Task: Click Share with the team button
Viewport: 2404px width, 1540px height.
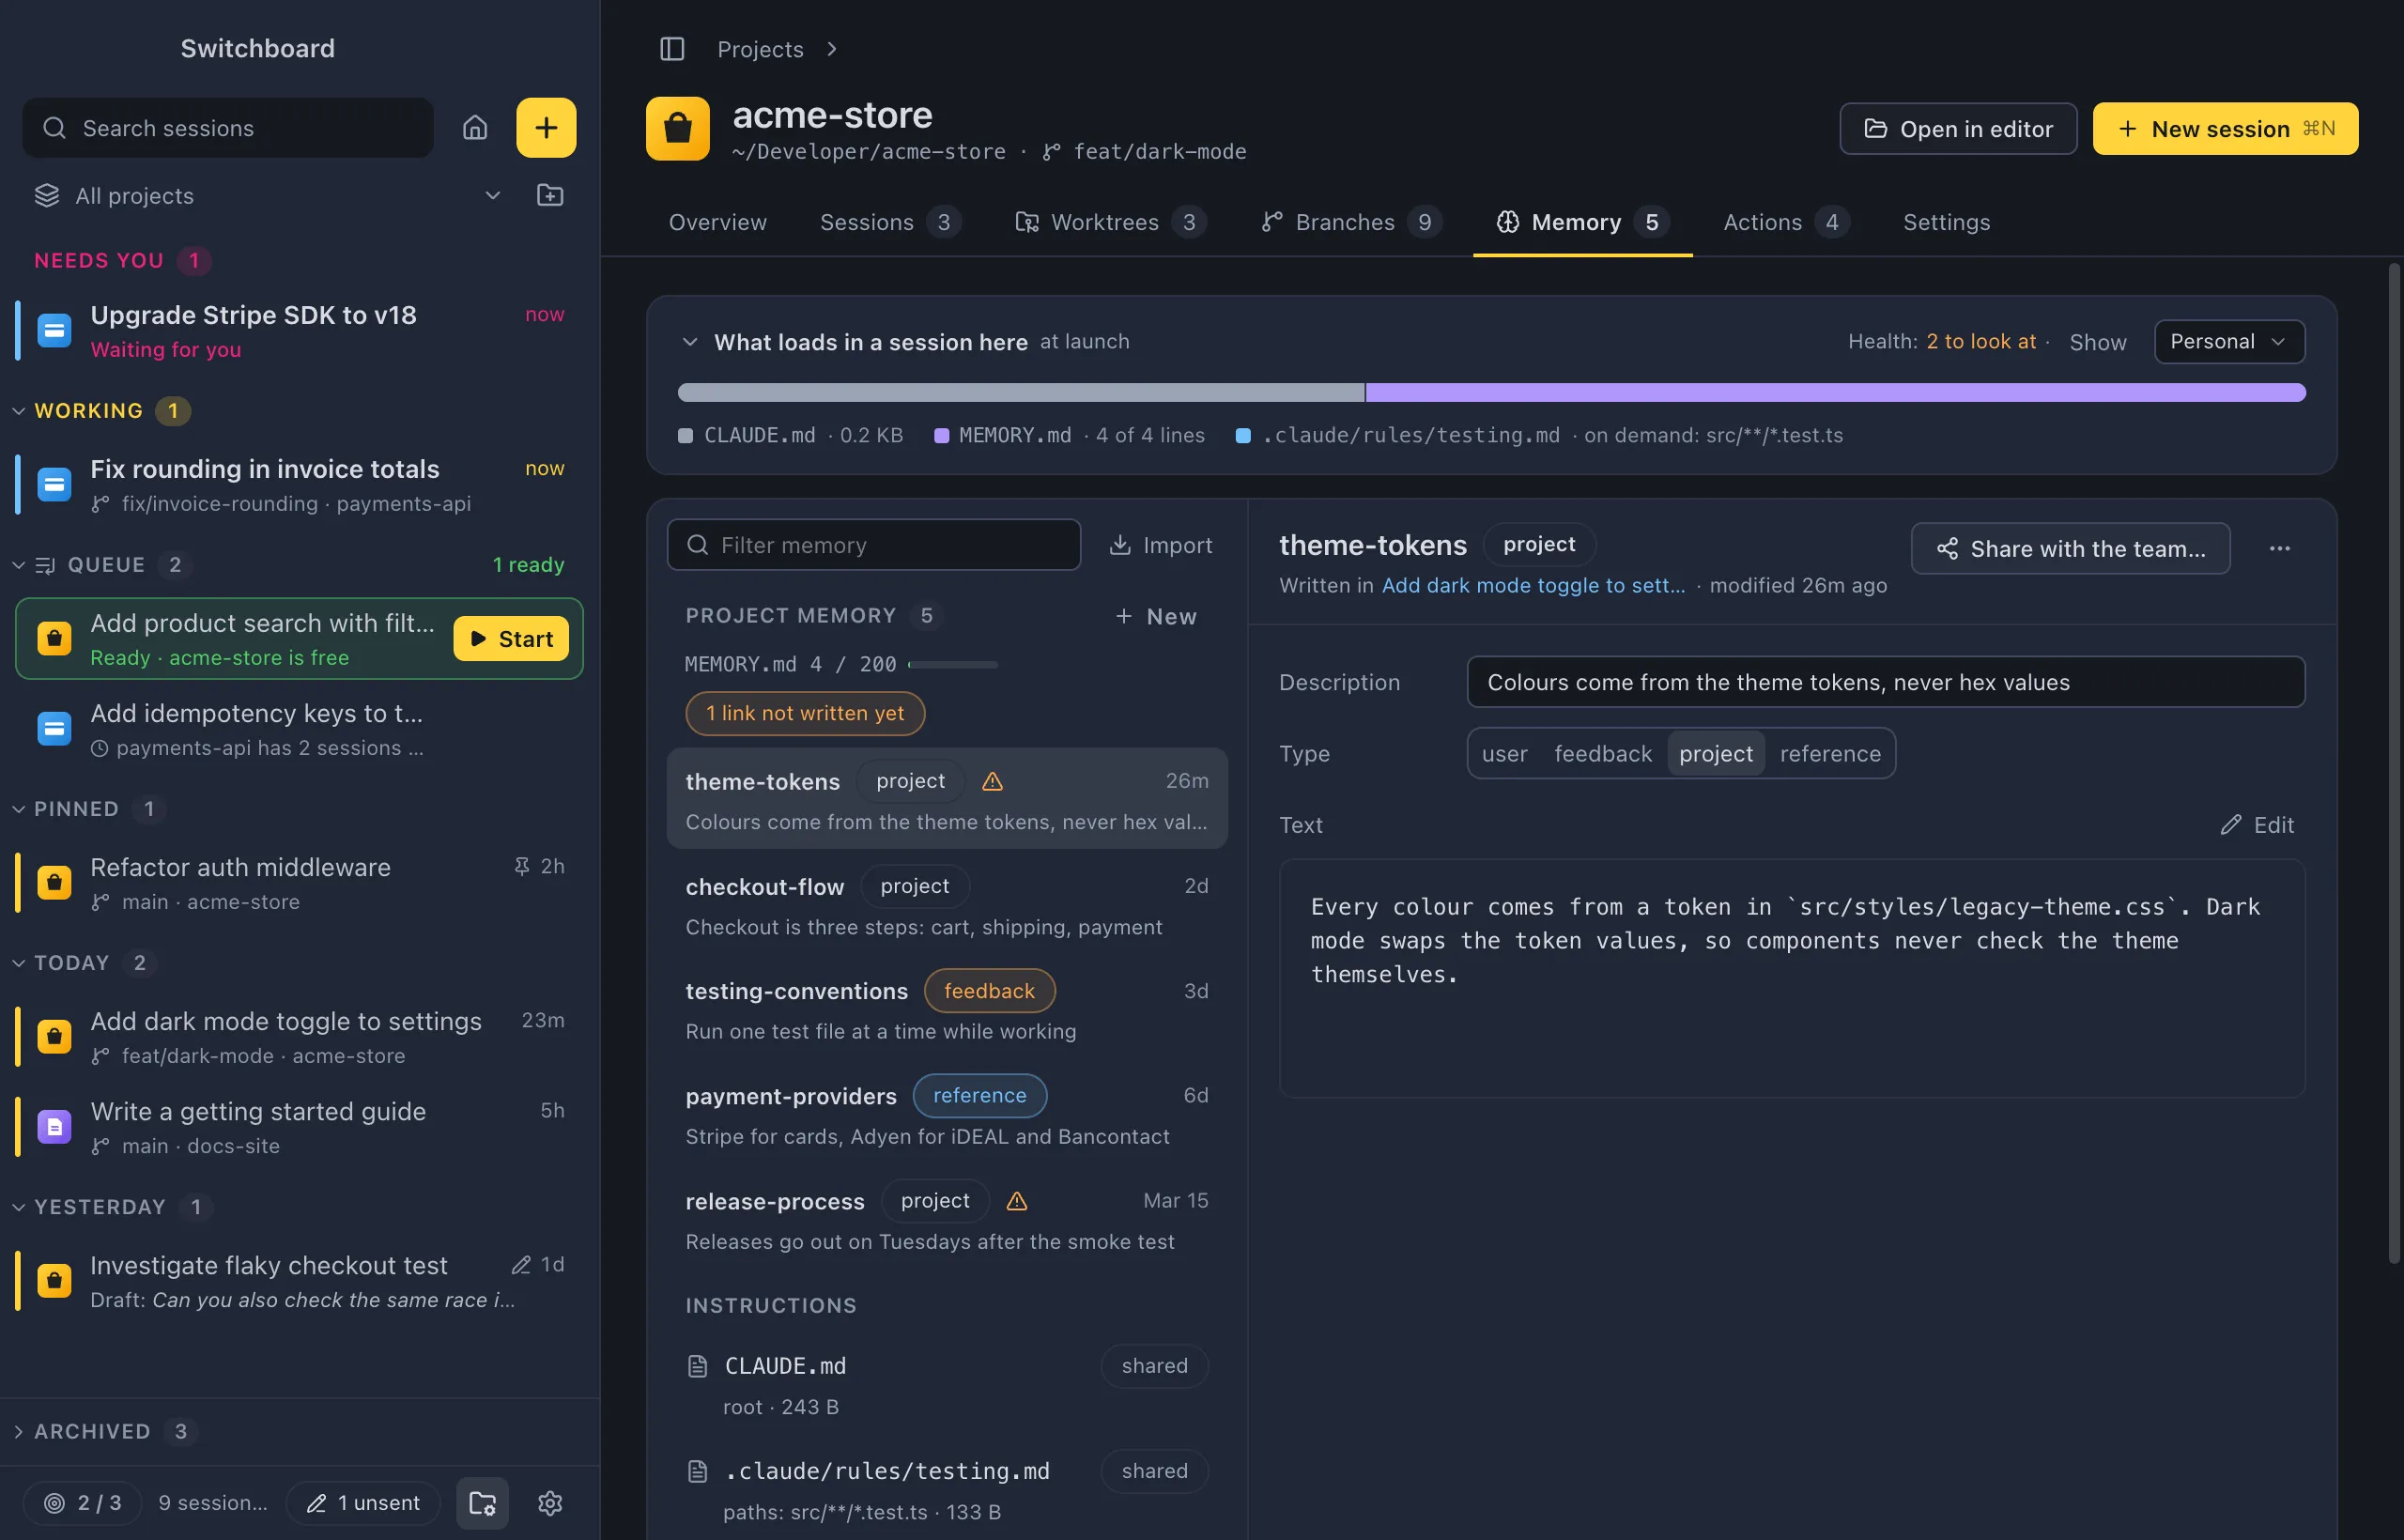Action: click(x=2070, y=548)
